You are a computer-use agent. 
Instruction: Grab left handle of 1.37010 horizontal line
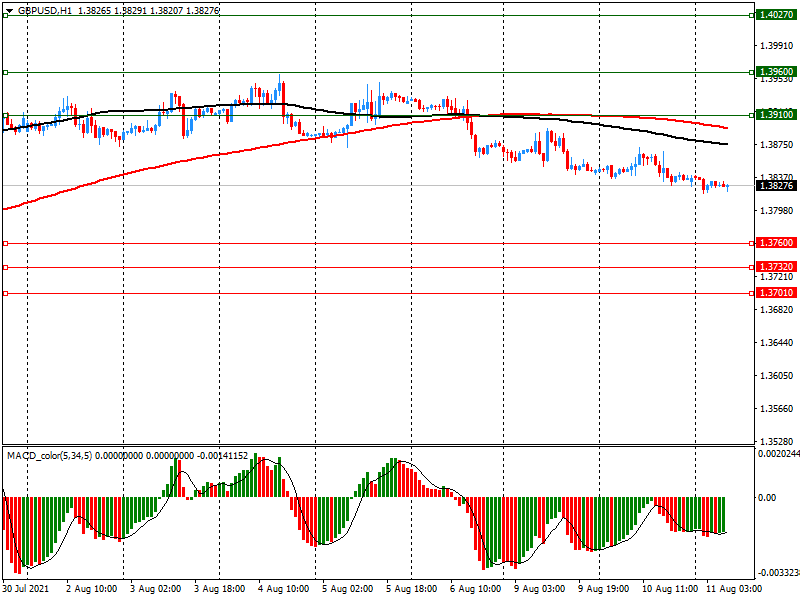[6, 293]
